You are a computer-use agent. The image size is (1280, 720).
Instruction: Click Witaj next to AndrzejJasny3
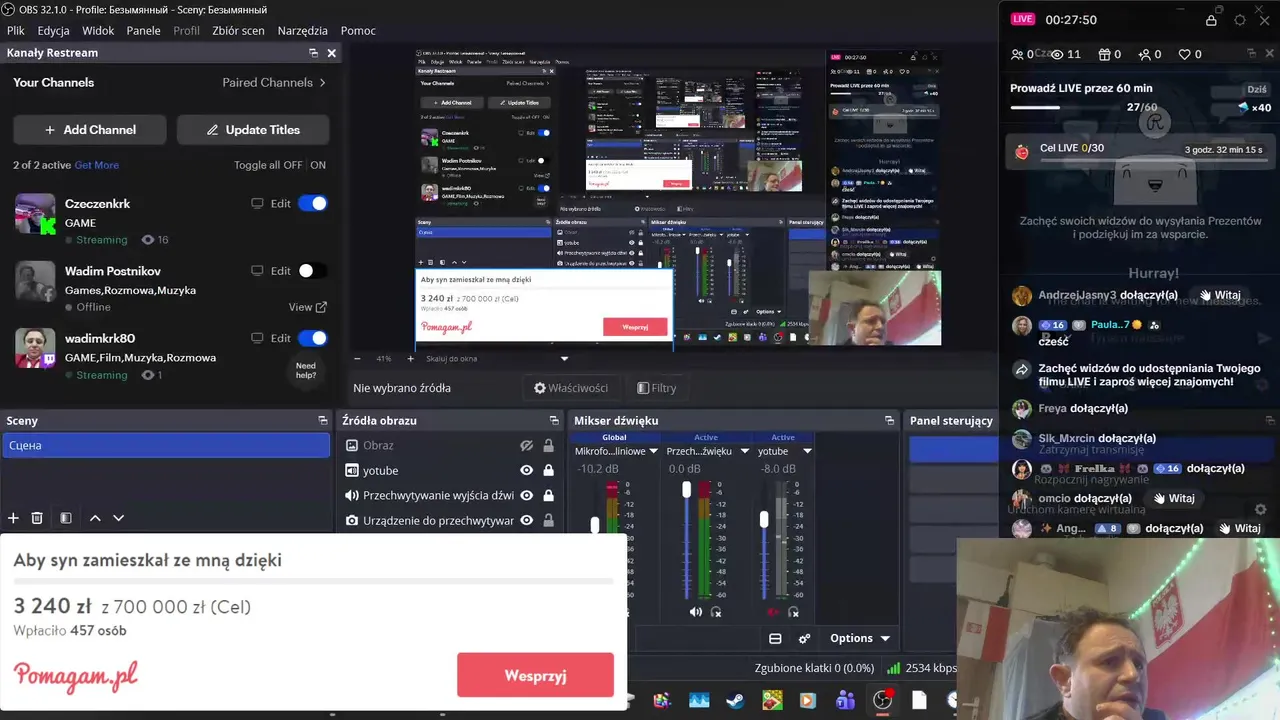[1220, 295]
